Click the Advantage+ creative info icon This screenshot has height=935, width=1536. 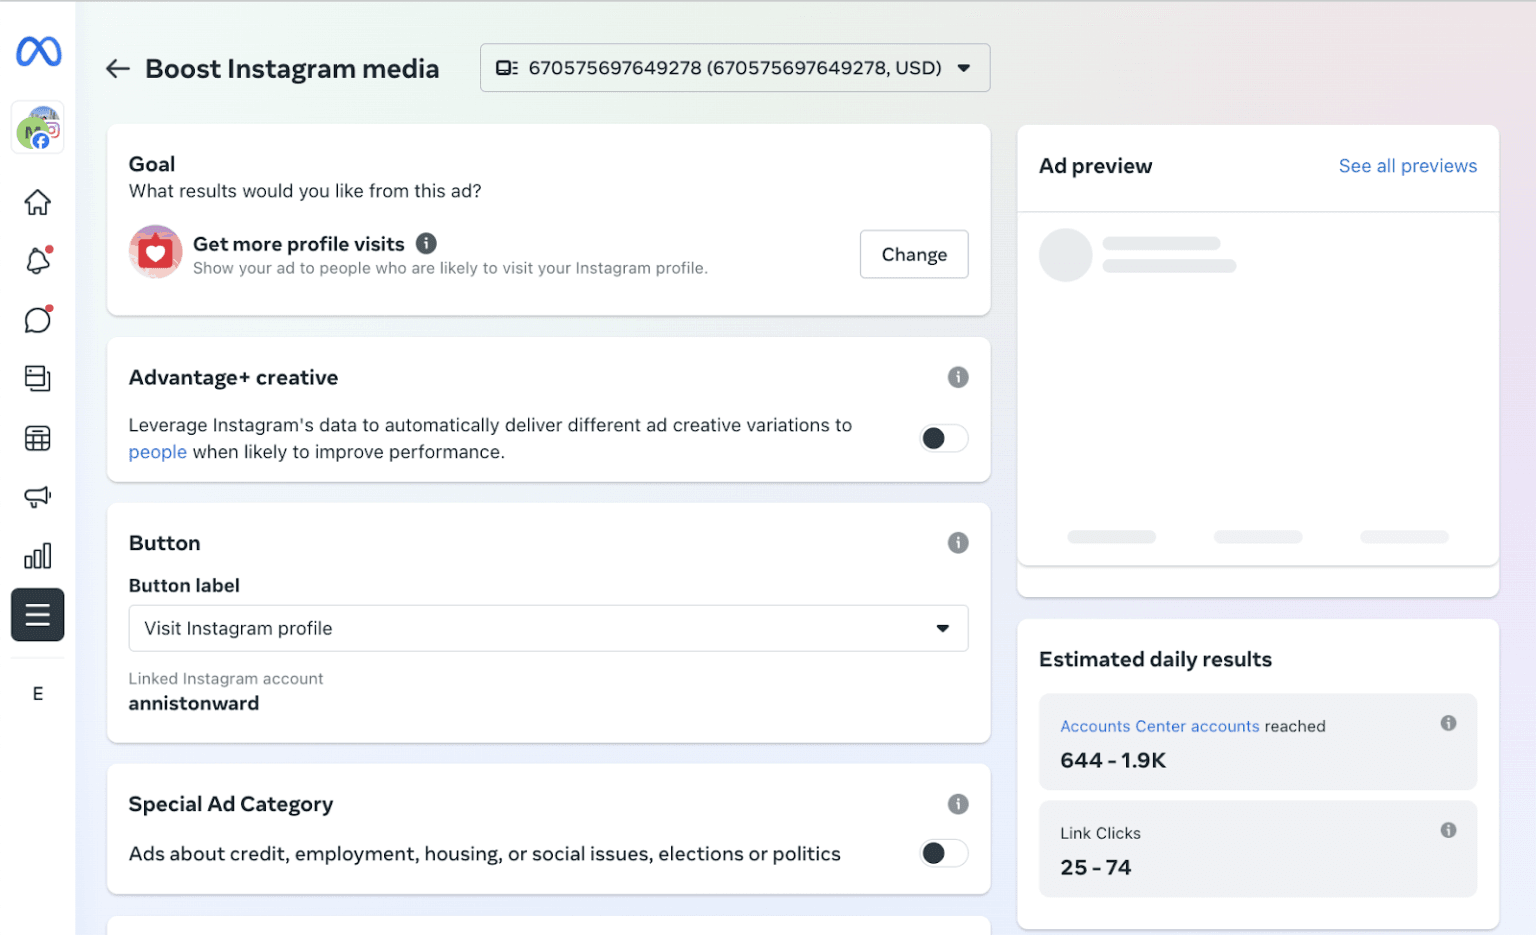point(957,377)
